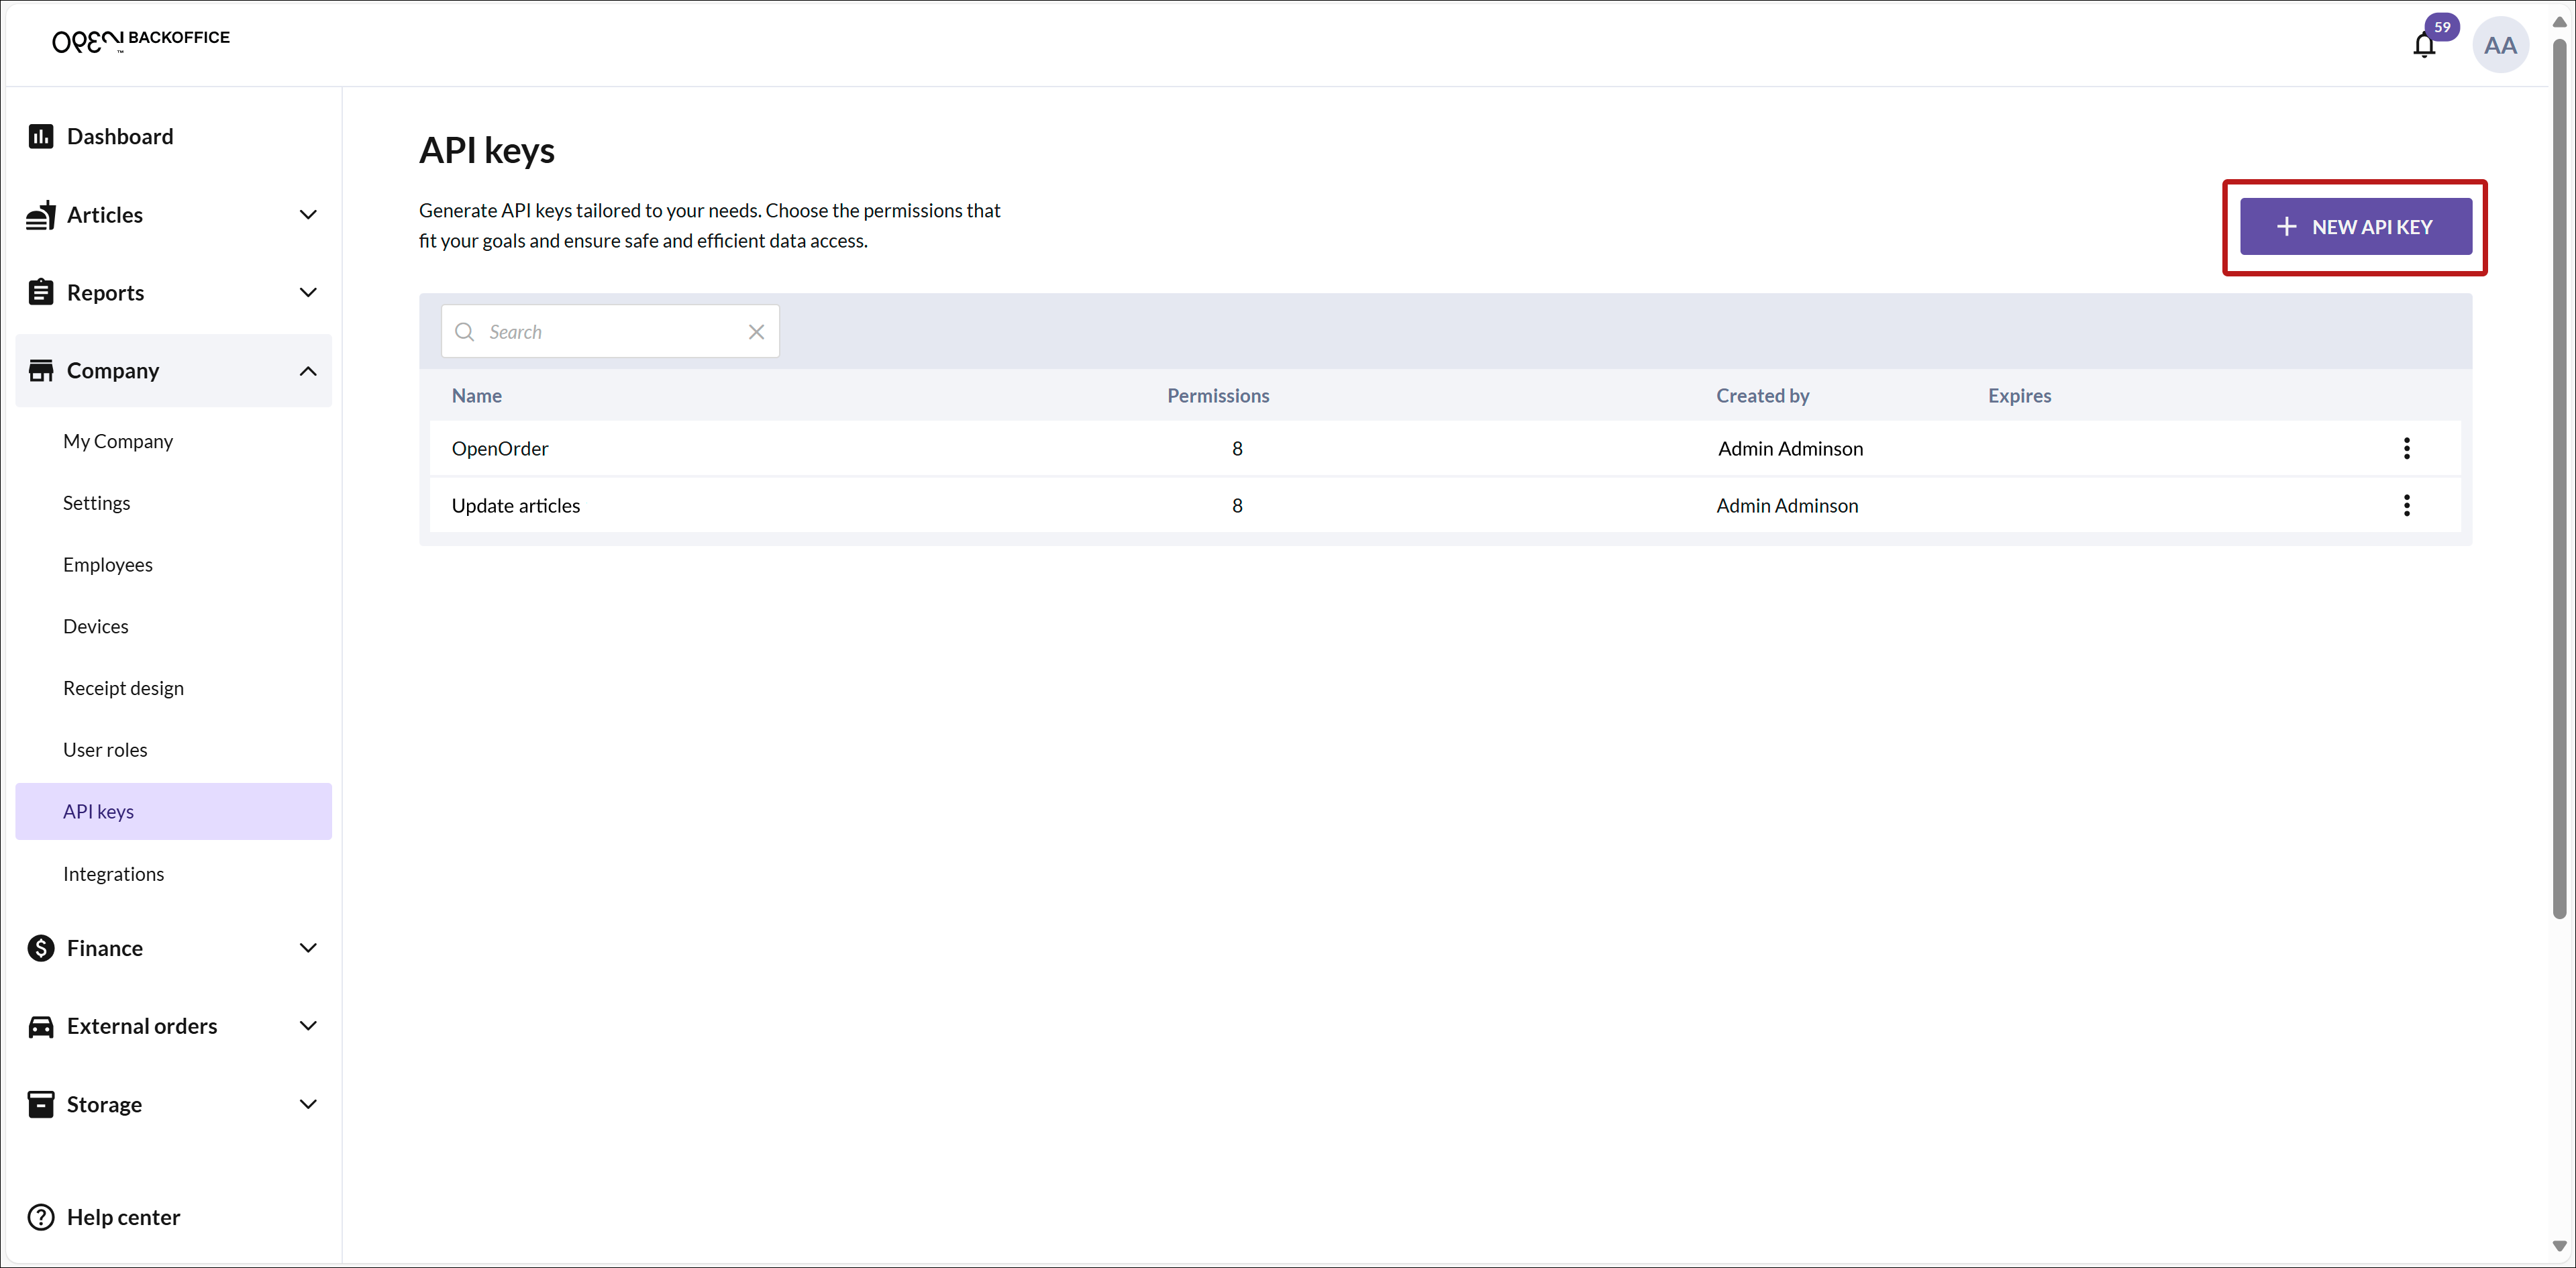Click the Name column header
2576x1268 pixels.
pos(477,395)
